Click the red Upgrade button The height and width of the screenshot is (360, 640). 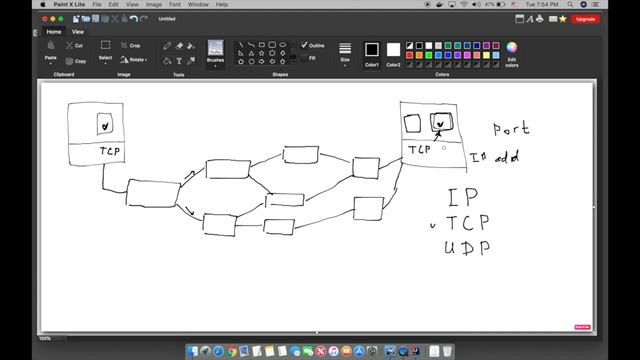585,19
